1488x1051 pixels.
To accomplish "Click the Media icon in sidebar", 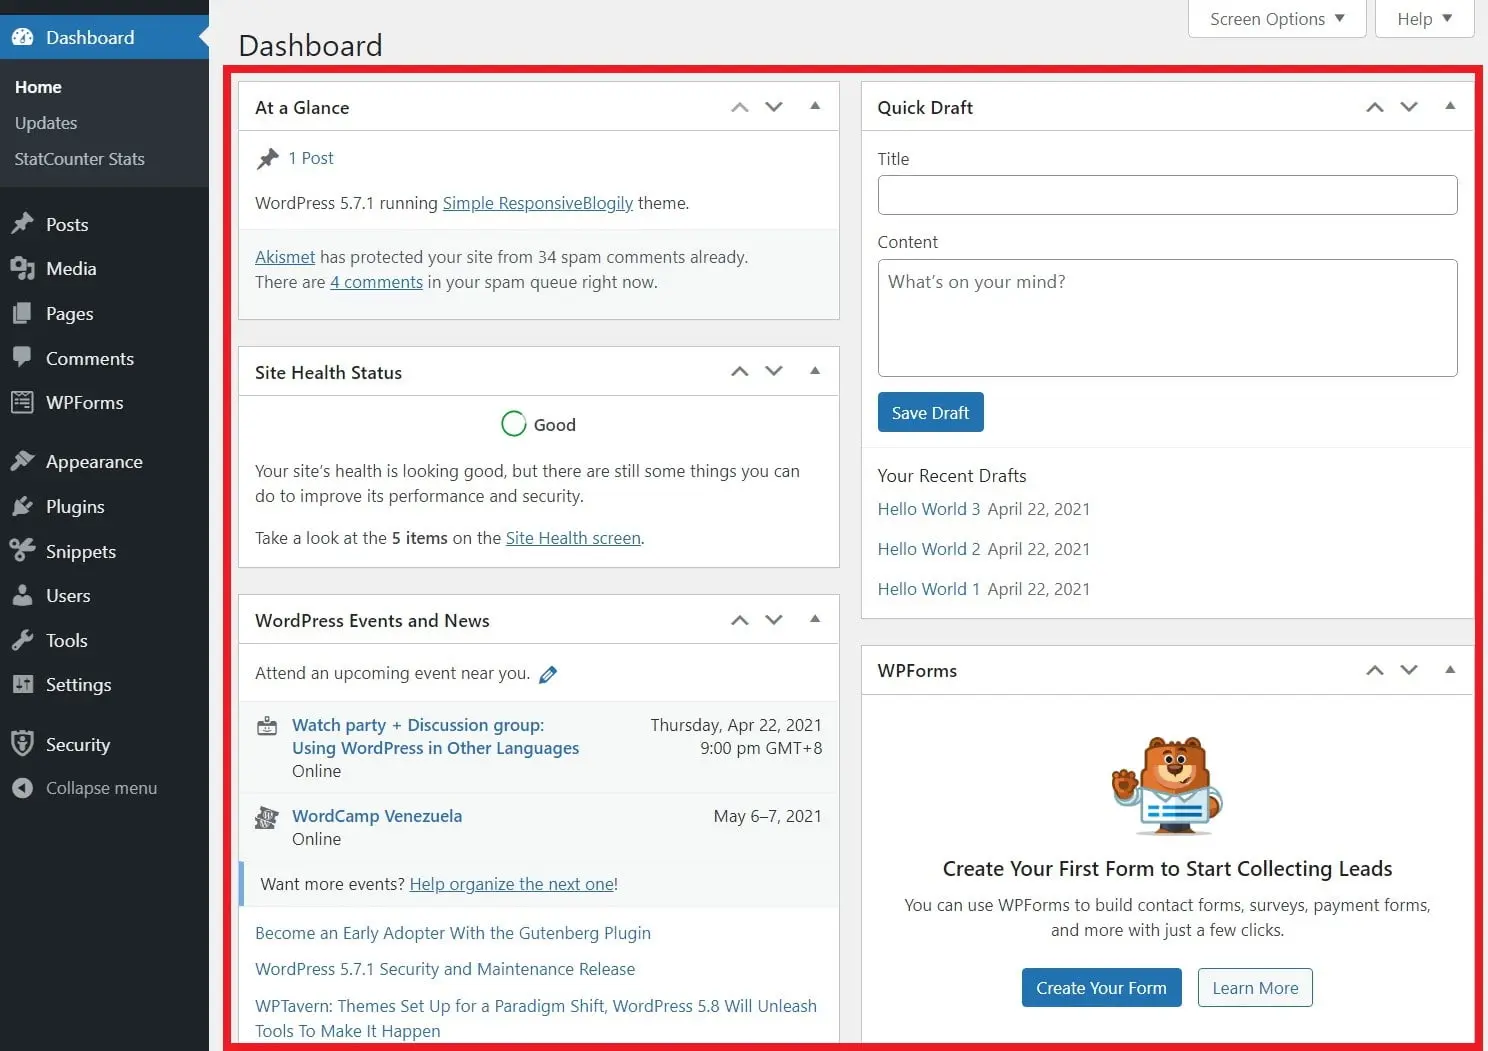I will (22, 268).
